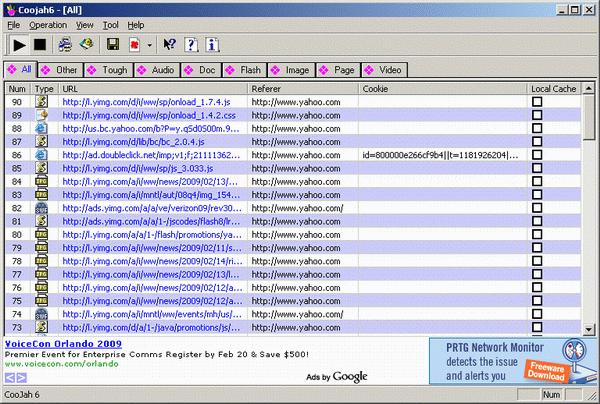Show next ad with right arrow button
The image size is (600, 404).
22,378
